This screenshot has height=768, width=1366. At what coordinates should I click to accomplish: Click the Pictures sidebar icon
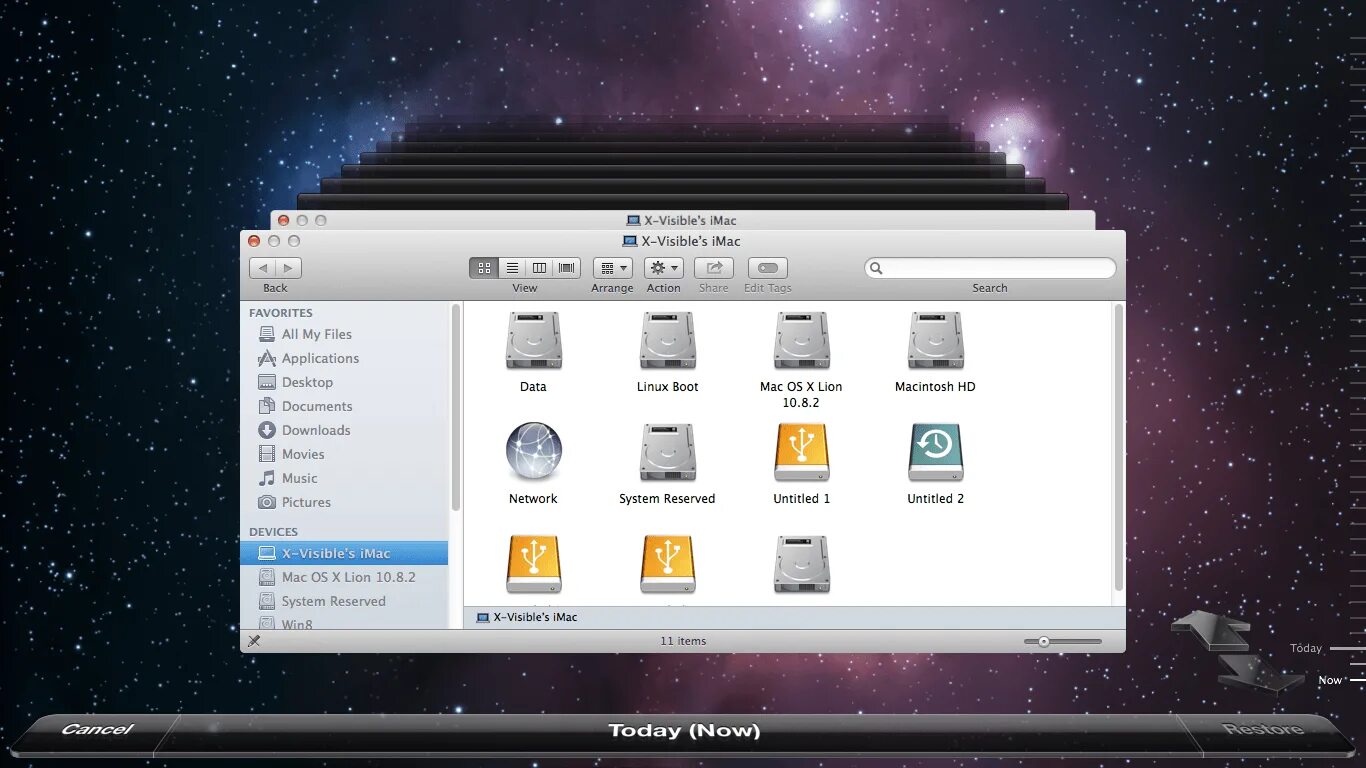(267, 502)
